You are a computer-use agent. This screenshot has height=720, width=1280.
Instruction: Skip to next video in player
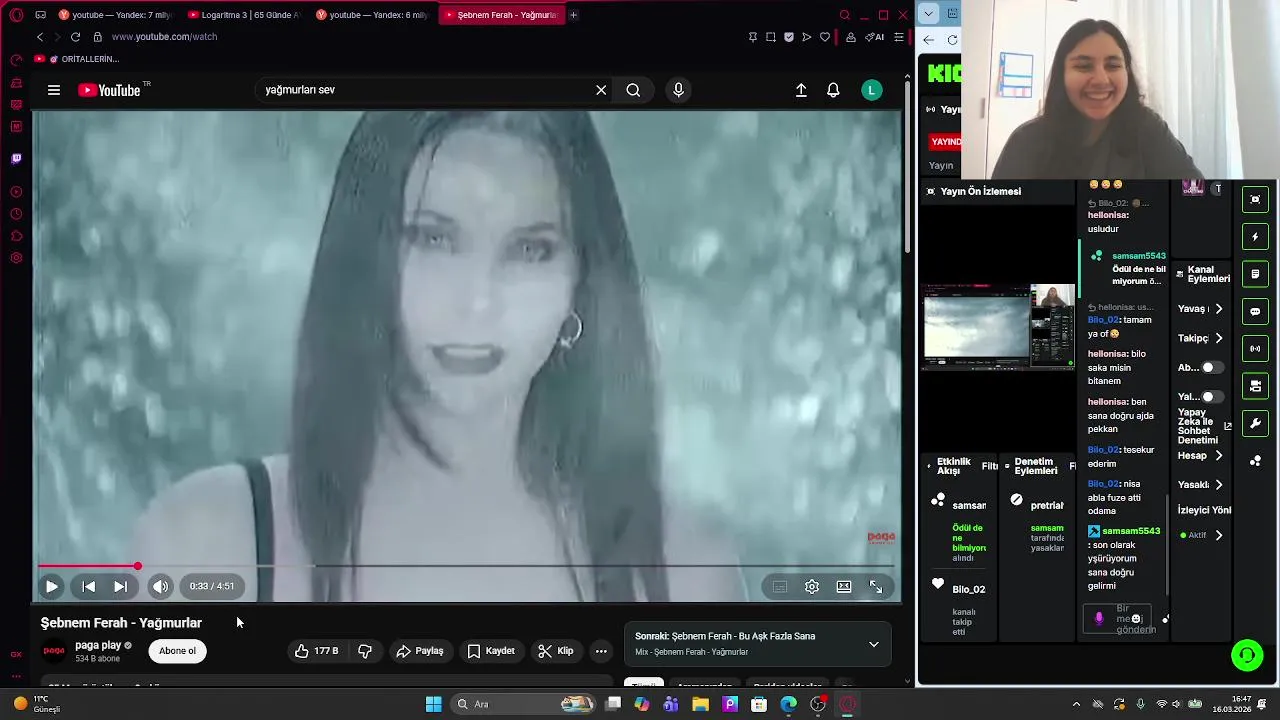(x=120, y=587)
